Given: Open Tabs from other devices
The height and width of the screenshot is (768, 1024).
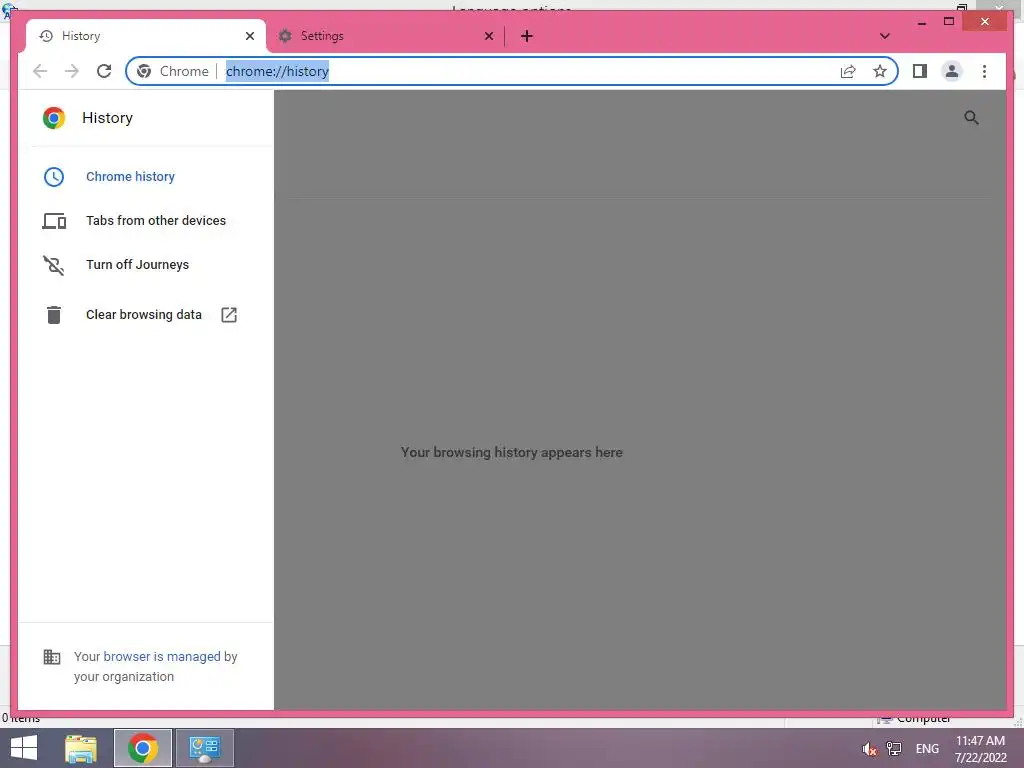Looking at the screenshot, I should [155, 221].
